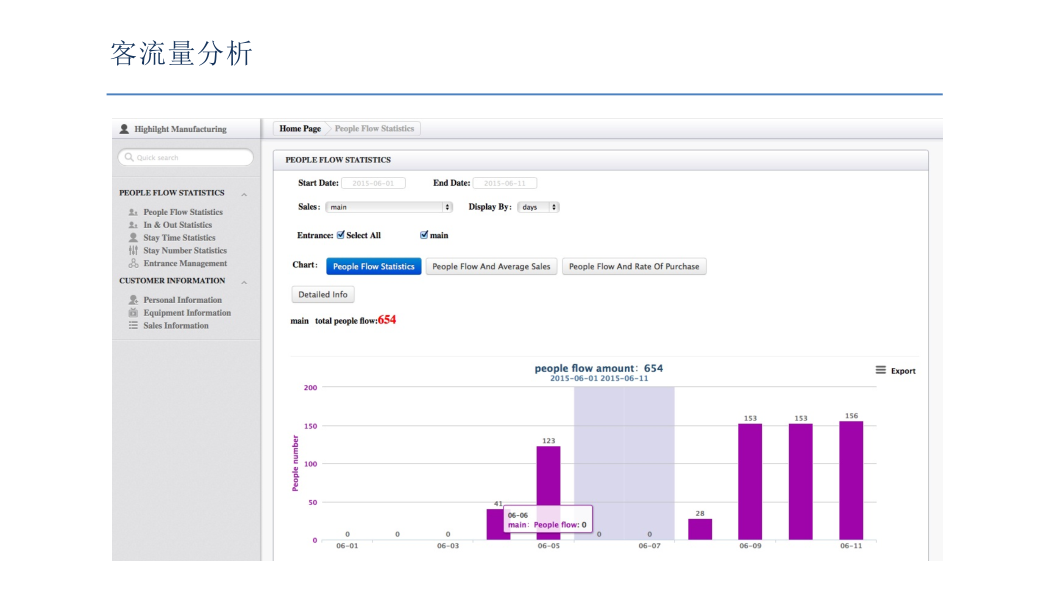The width and height of the screenshot is (1045, 603).
Task: Click the Stay Time Statistics person icon
Action: tap(133, 237)
